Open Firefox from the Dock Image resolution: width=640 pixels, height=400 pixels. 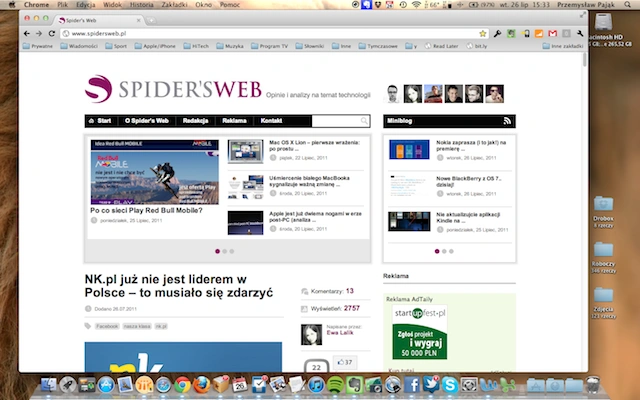(x=202, y=384)
